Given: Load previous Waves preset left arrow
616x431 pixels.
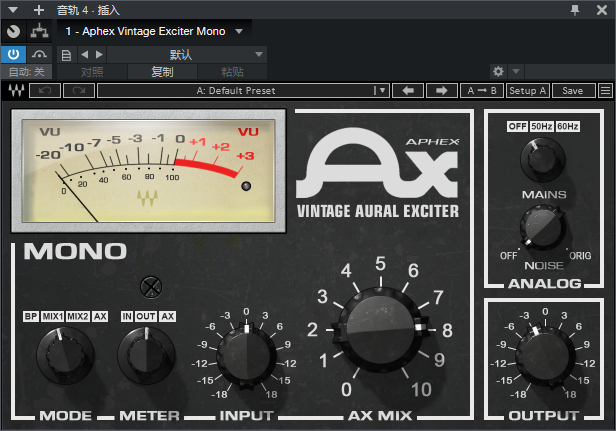Looking at the screenshot, I should [408, 91].
